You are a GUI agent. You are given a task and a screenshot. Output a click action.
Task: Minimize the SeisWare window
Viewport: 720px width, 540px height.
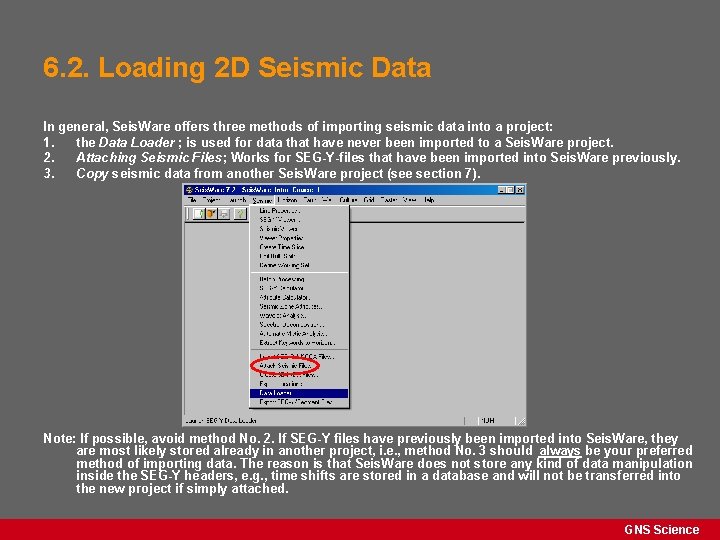click(502, 190)
